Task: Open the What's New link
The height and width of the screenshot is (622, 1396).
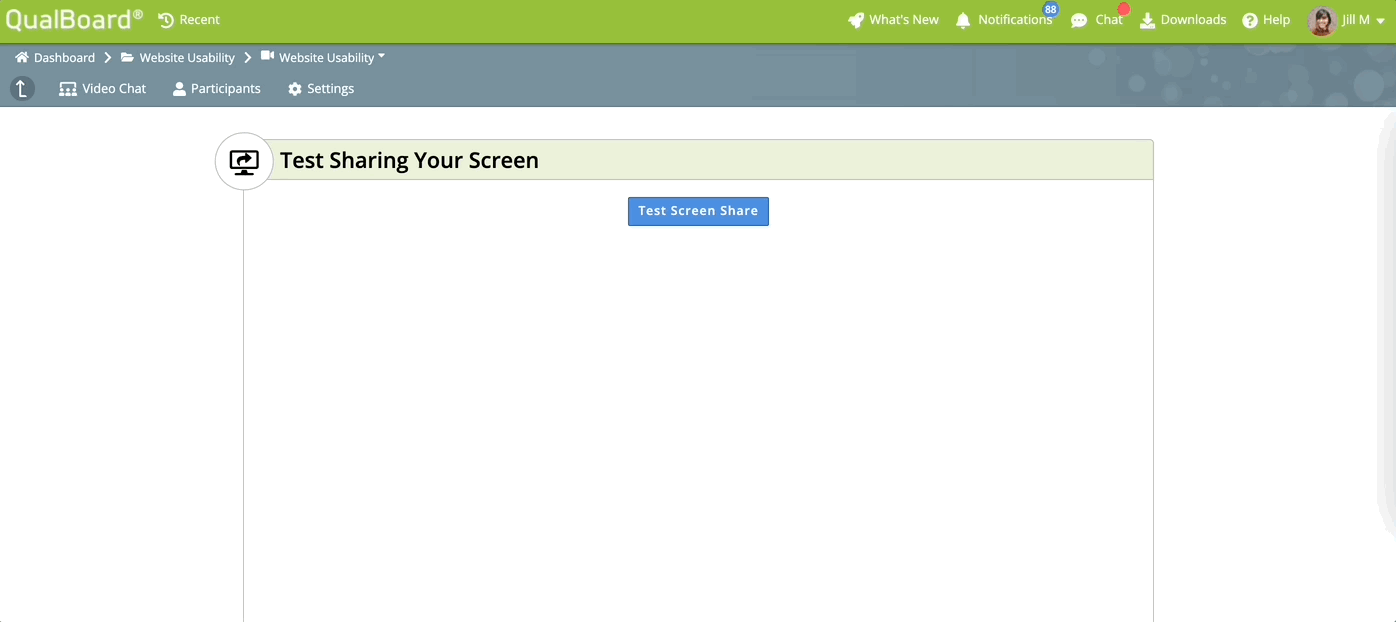Action: click(904, 20)
